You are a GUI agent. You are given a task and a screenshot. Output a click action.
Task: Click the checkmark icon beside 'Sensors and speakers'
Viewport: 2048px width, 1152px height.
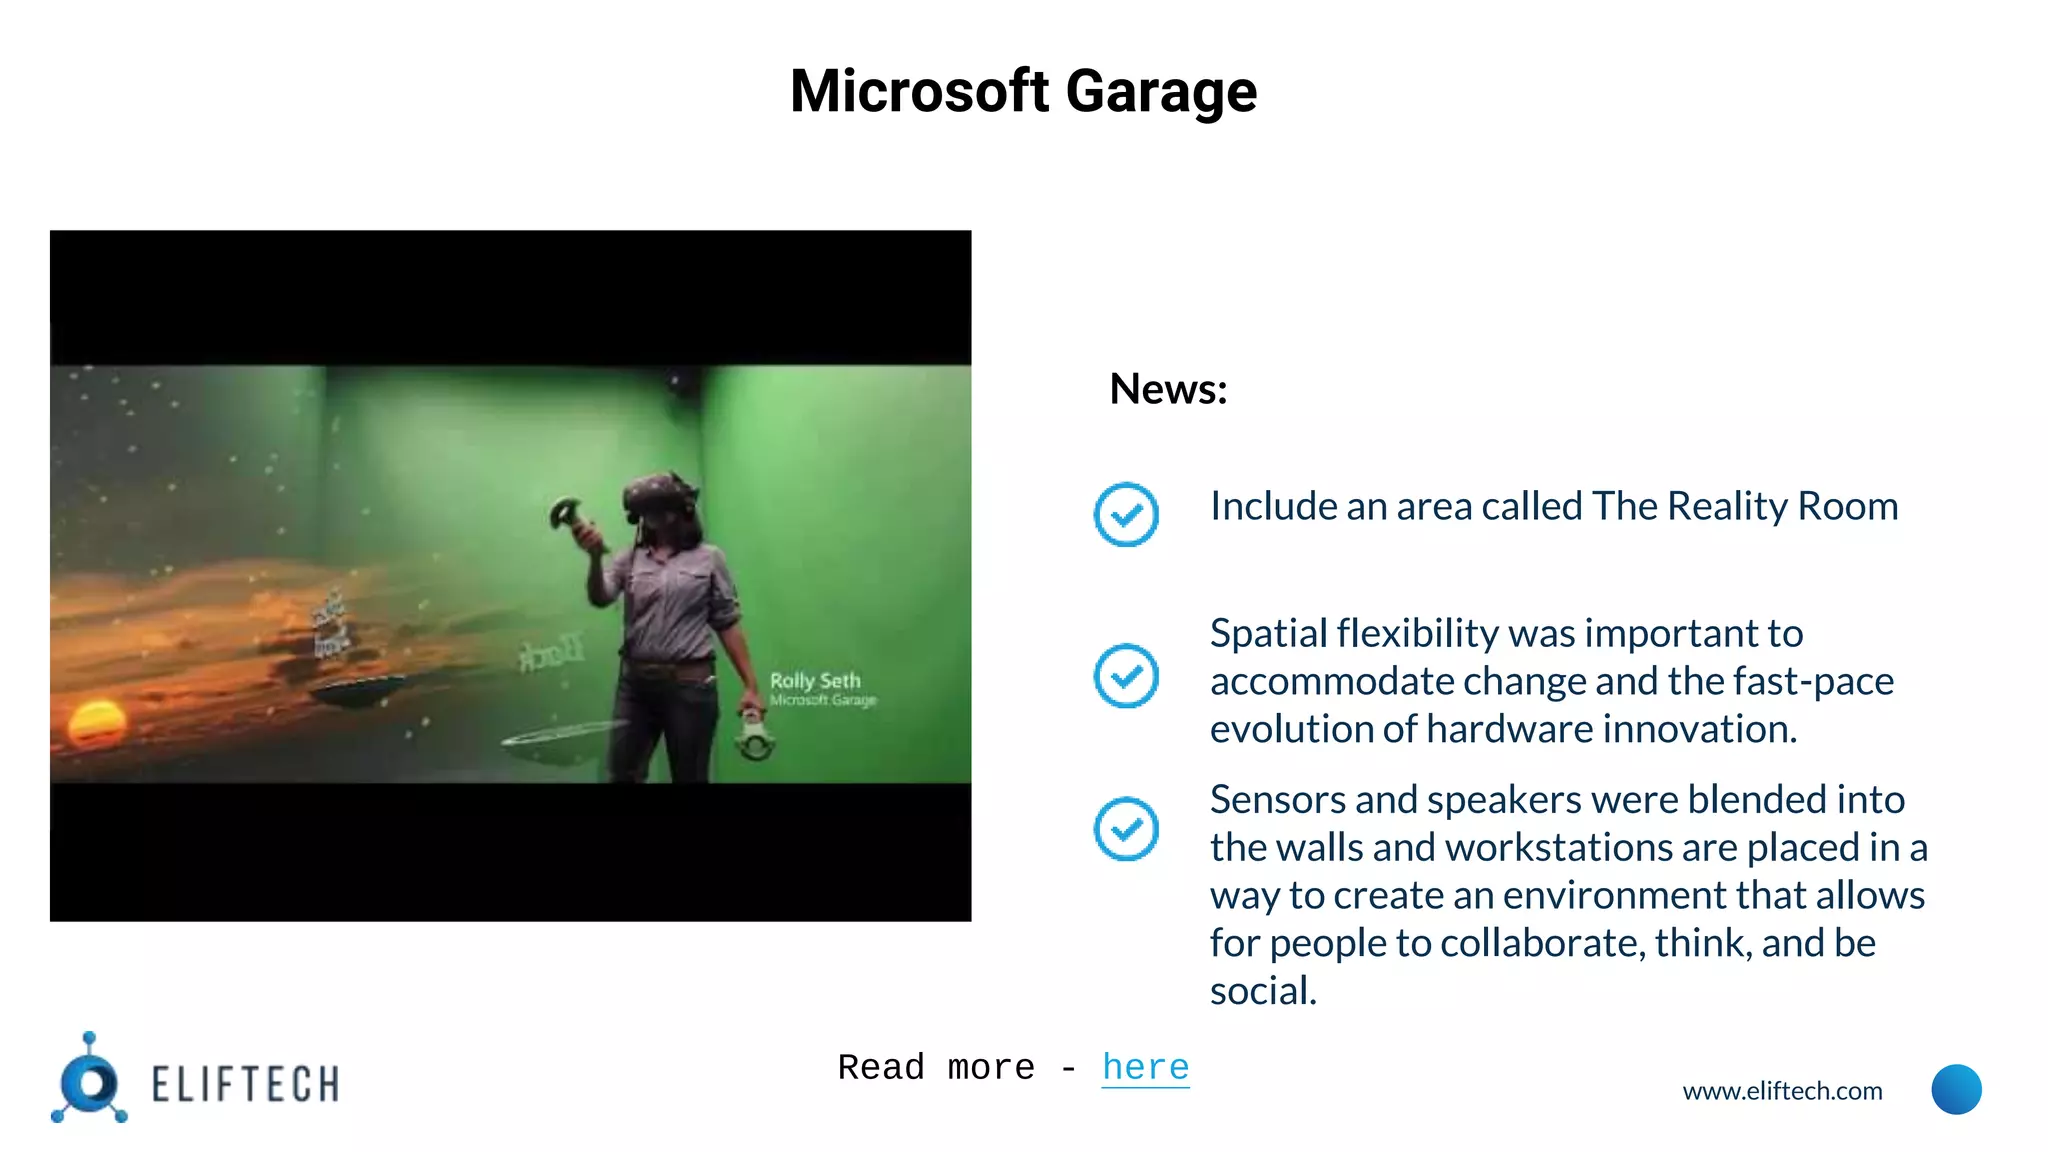tap(1126, 829)
